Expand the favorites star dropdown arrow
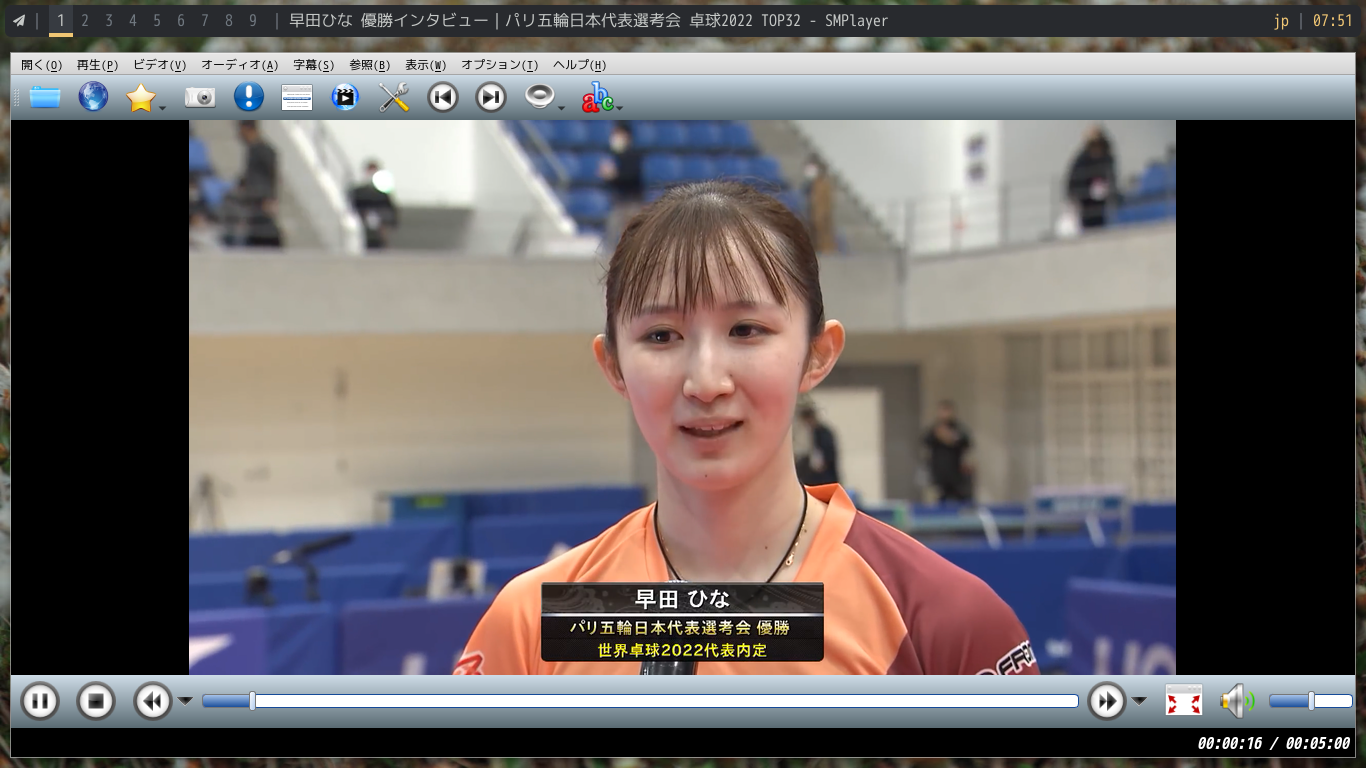 (x=163, y=107)
